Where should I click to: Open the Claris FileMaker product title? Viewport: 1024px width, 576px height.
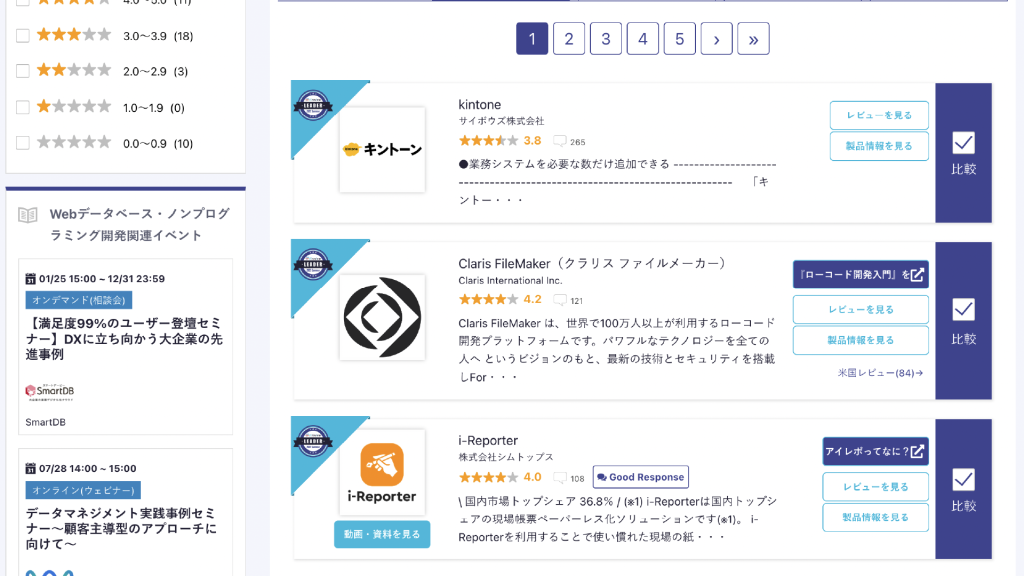click(x=592, y=264)
